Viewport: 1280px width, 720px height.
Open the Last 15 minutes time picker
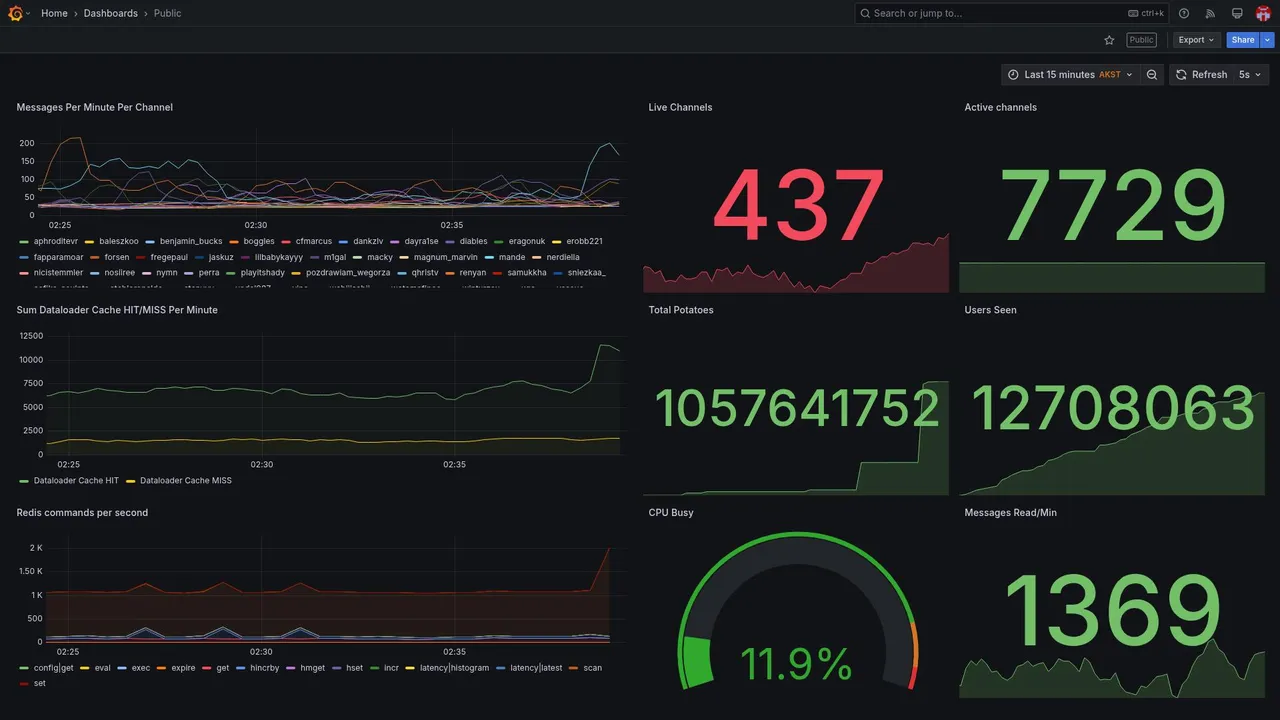[x=1070, y=75]
